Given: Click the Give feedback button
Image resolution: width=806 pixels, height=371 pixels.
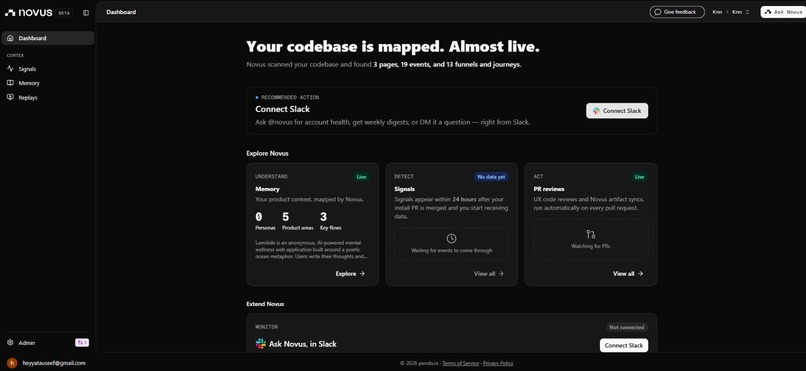Looking at the screenshot, I should 677,12.
